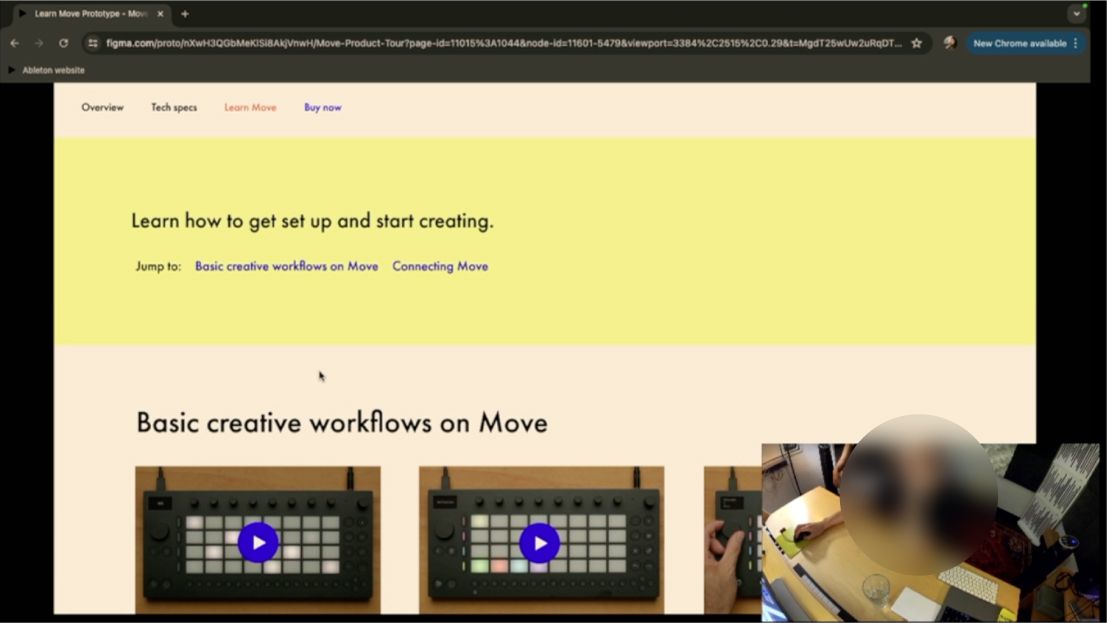The height and width of the screenshot is (623, 1107).
Task: Open a new browser tab
Action: click(185, 13)
